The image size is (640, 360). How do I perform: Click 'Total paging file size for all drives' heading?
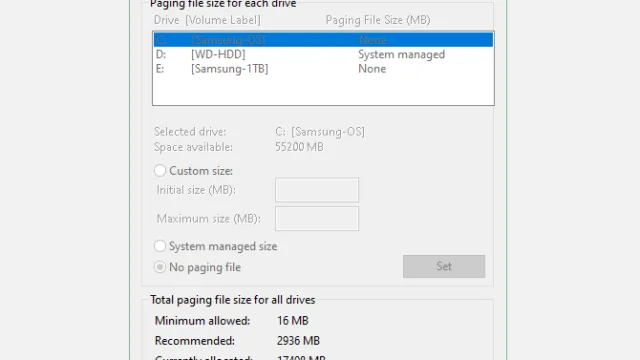click(x=233, y=300)
